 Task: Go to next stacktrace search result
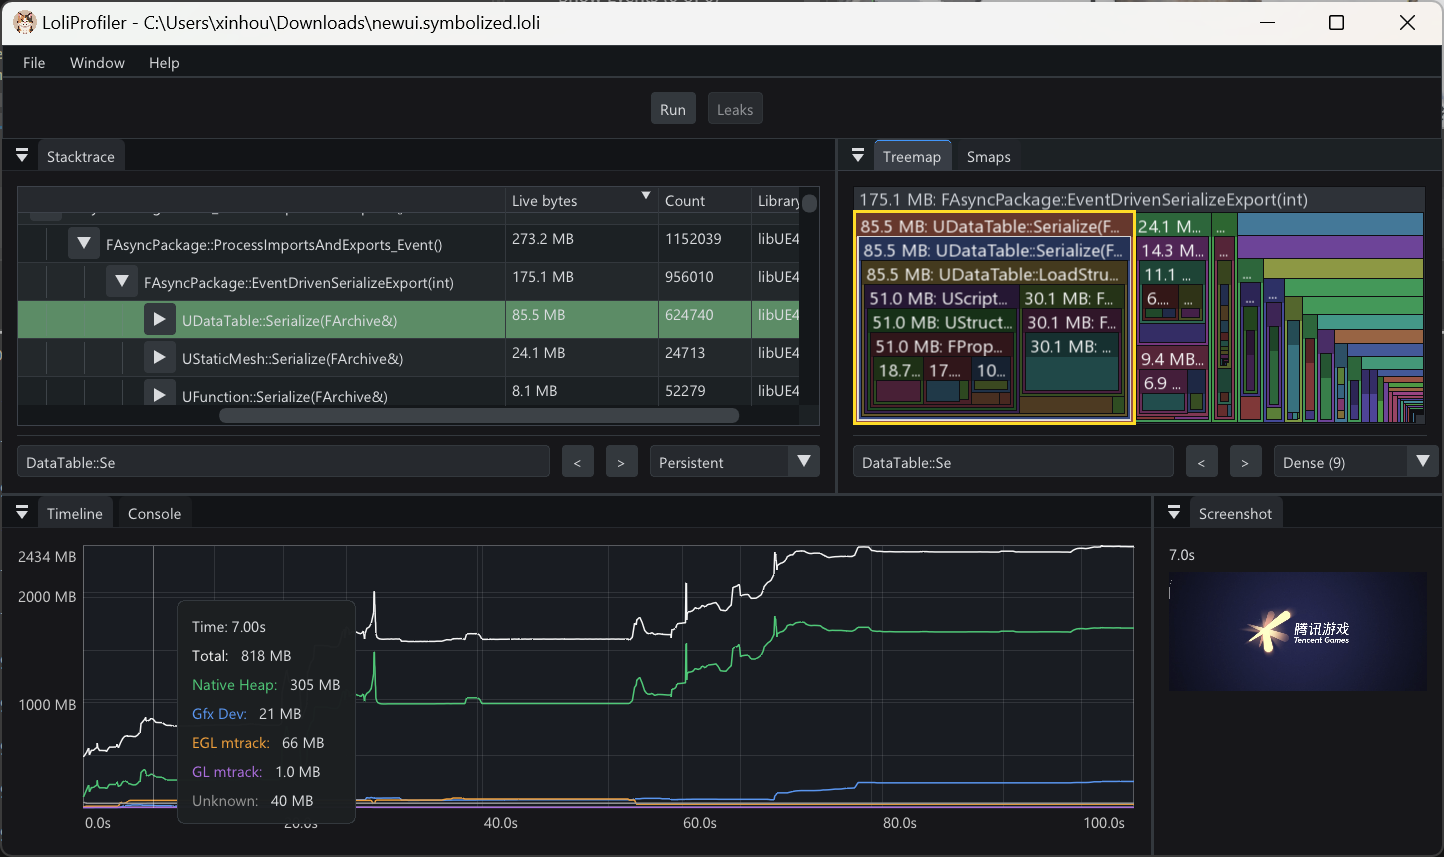(x=621, y=462)
